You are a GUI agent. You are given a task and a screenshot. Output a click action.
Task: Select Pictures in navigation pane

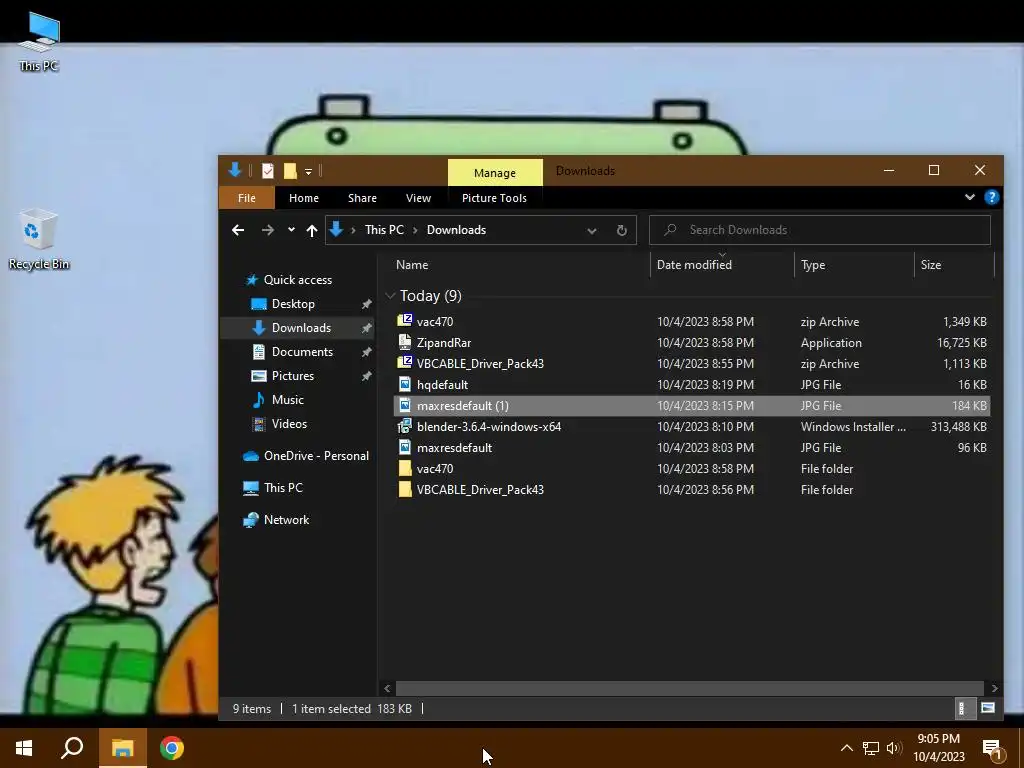pos(293,376)
